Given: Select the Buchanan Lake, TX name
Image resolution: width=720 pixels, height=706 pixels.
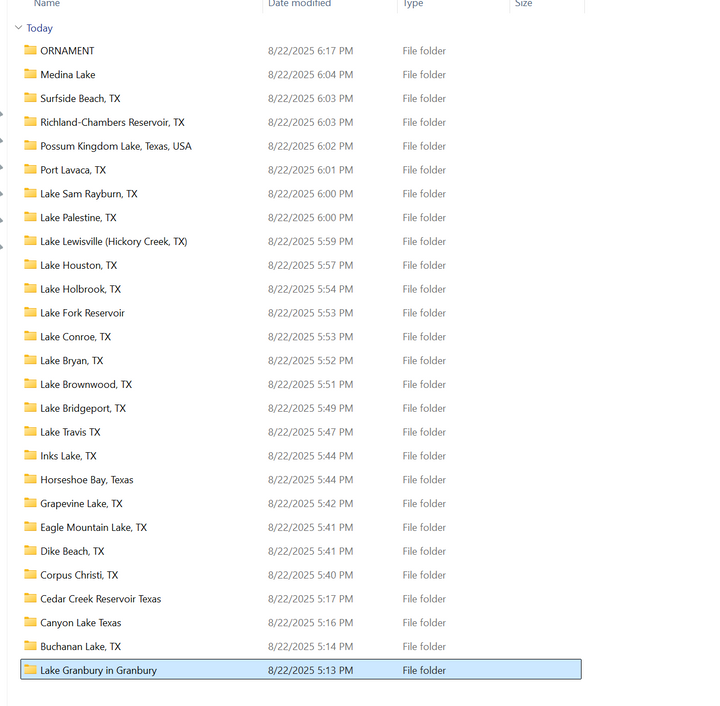Looking at the screenshot, I should pyautogui.click(x=80, y=648).
